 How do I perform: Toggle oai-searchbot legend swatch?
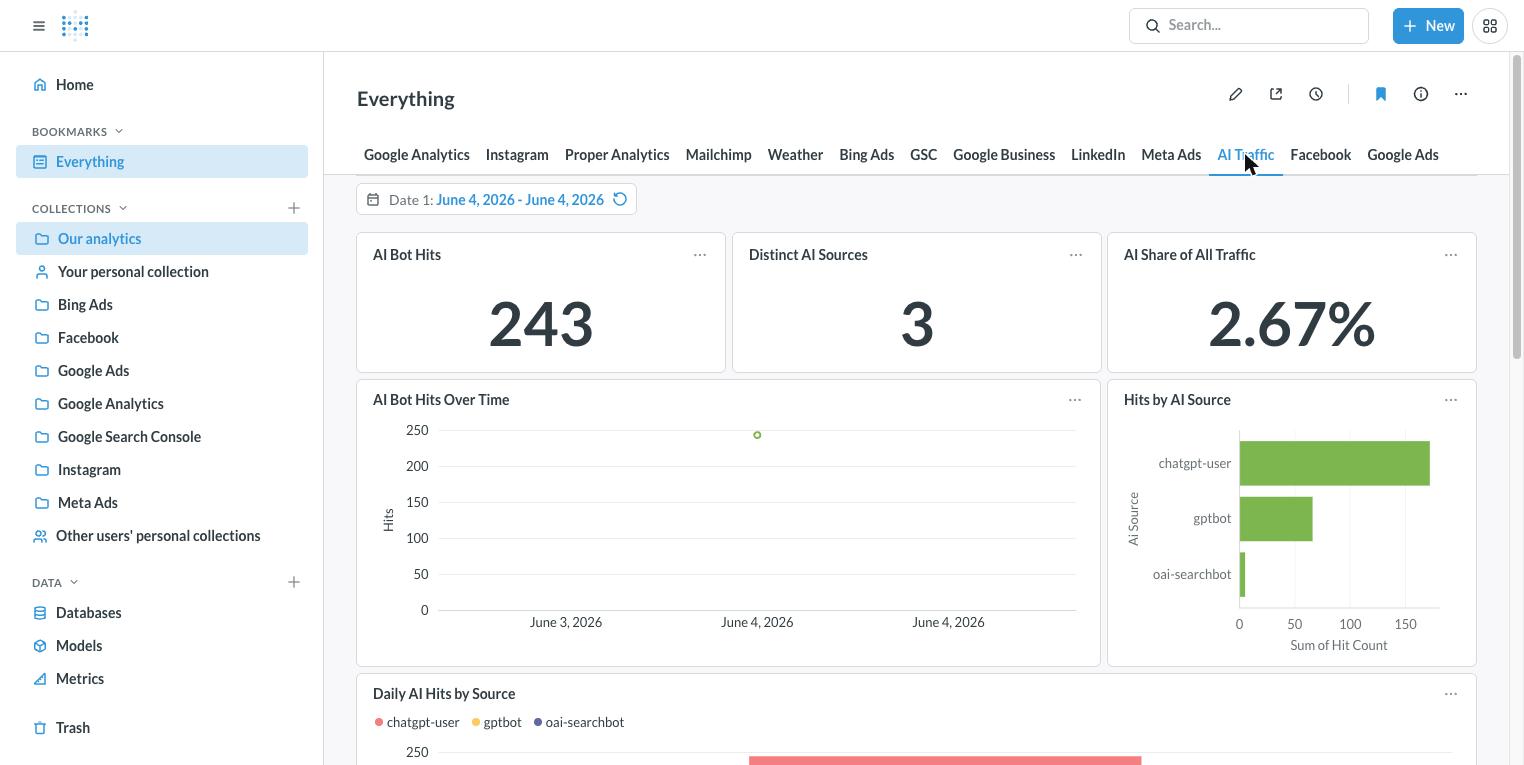(538, 722)
